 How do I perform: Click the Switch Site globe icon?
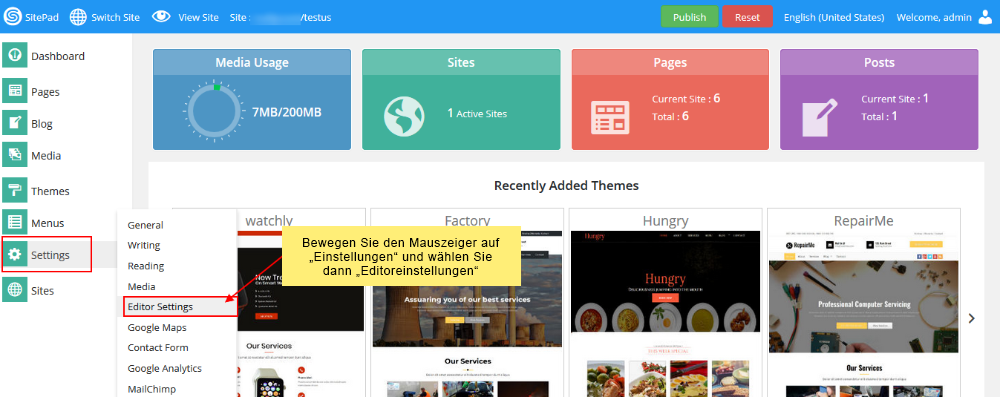pyautogui.click(x=78, y=17)
